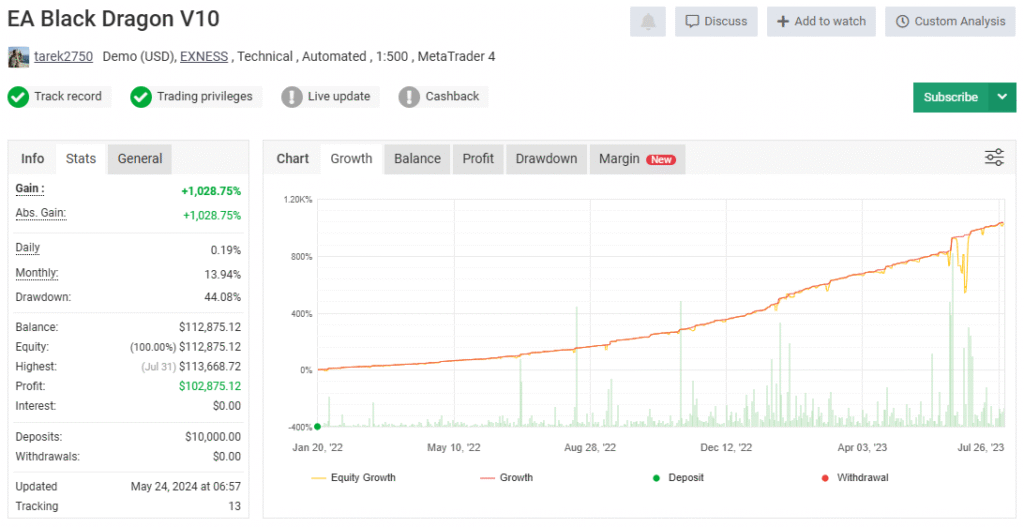Expand the Subscribe dropdown arrow
Screen dimensions: 1024x527
[x=1002, y=97]
